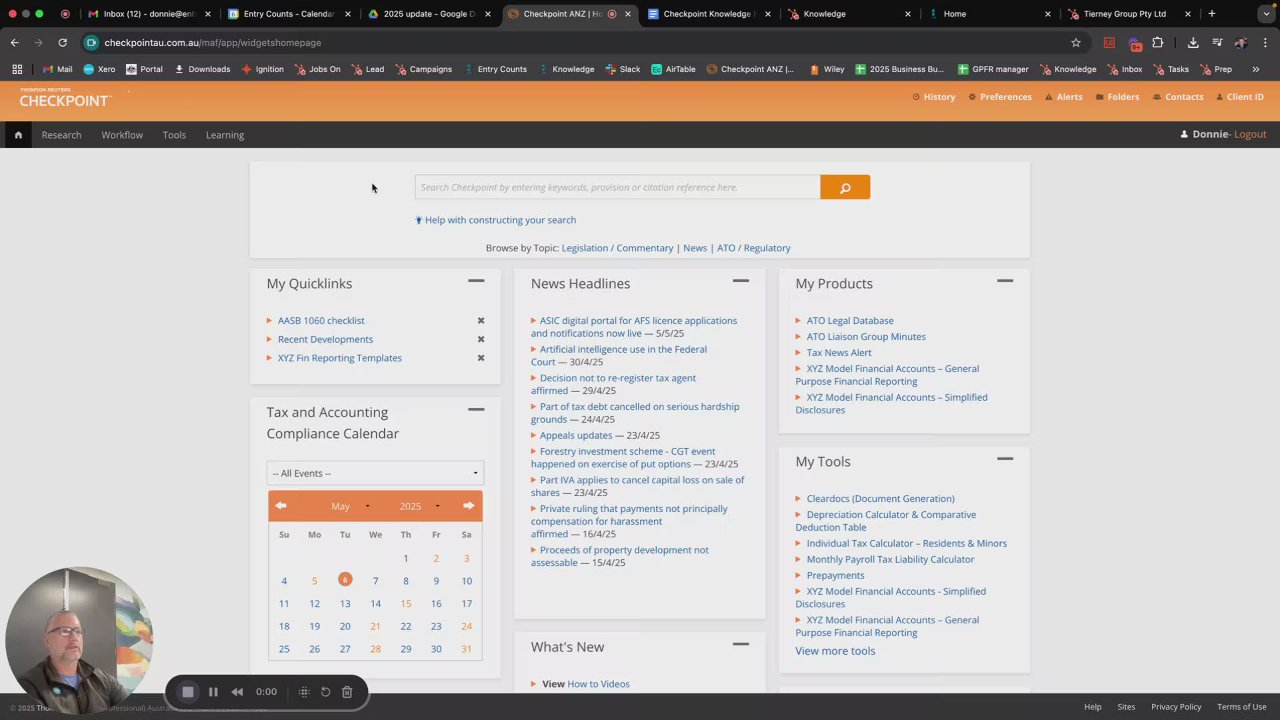
Task: Collapse the News Headlines panel
Action: pyautogui.click(x=741, y=281)
